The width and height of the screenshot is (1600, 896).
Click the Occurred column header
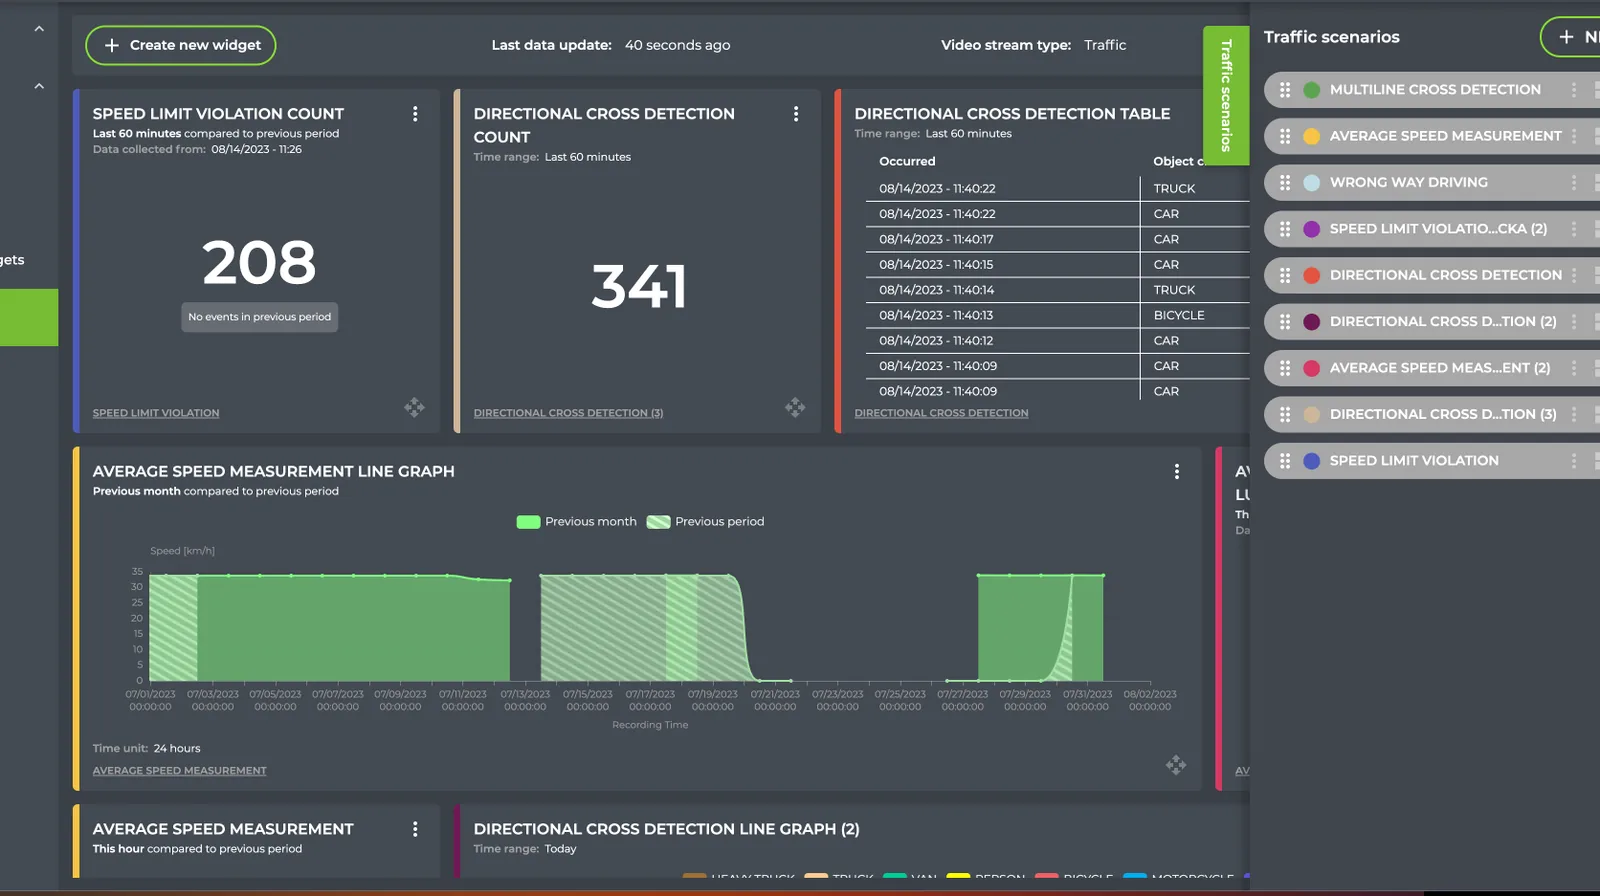click(x=907, y=161)
